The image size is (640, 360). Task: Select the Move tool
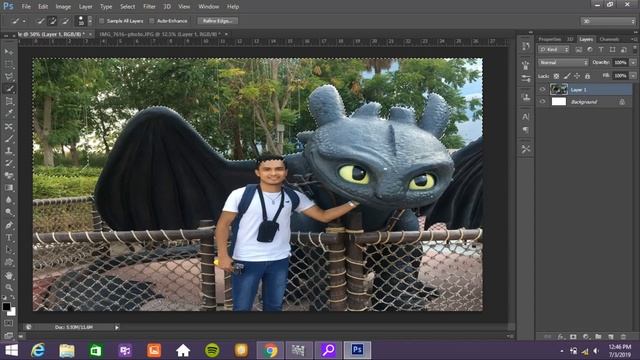click(x=9, y=52)
